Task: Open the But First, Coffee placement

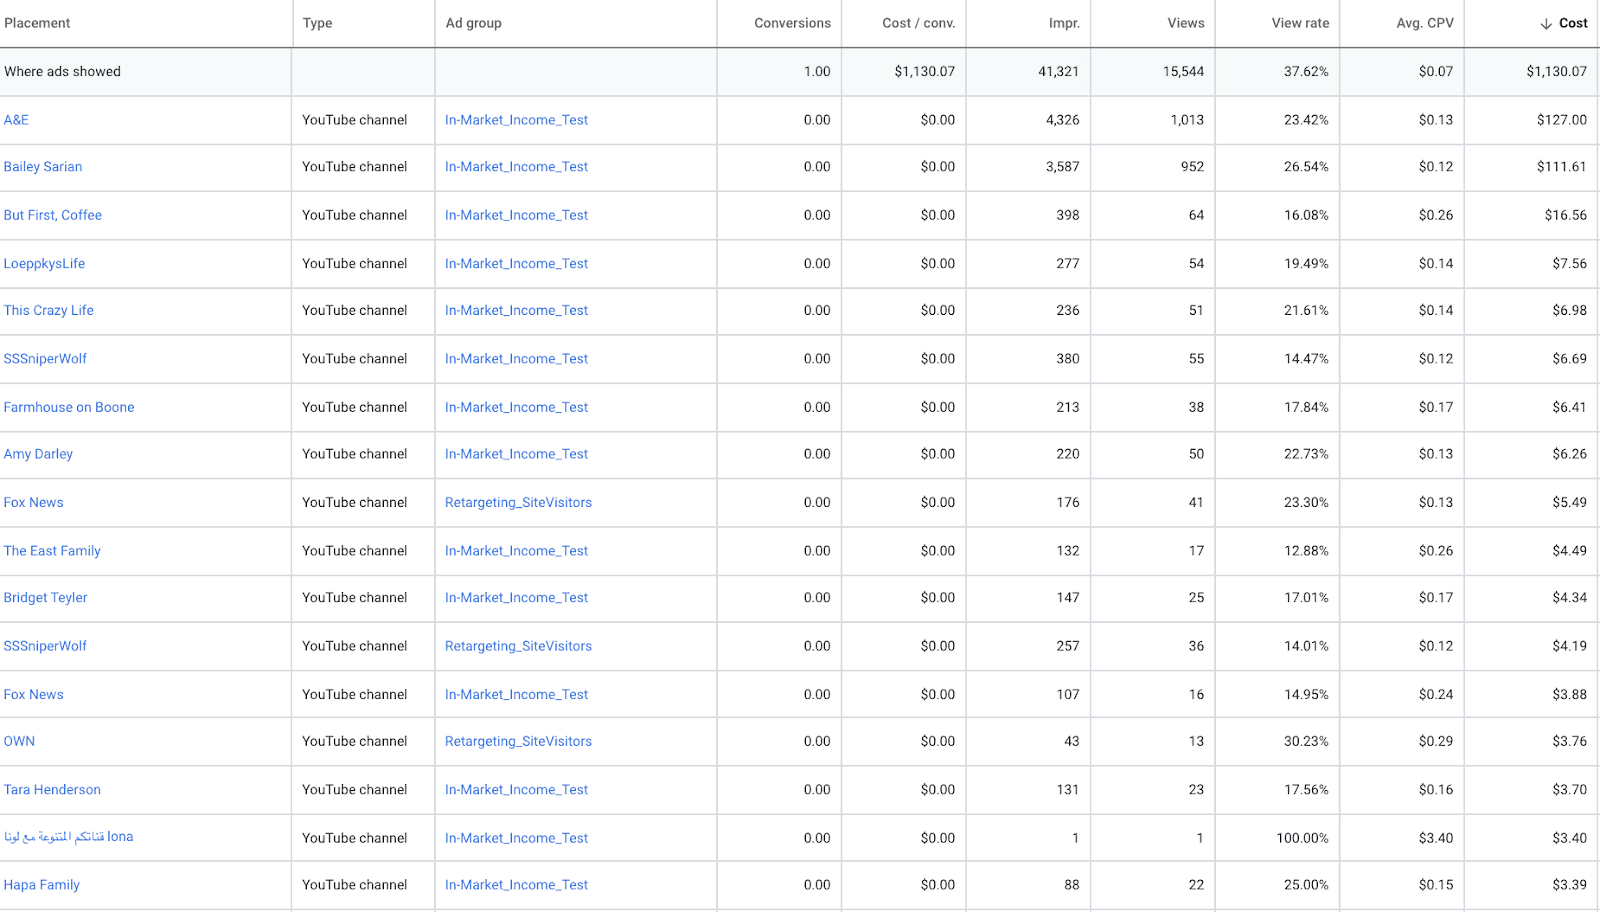Action: (x=53, y=215)
